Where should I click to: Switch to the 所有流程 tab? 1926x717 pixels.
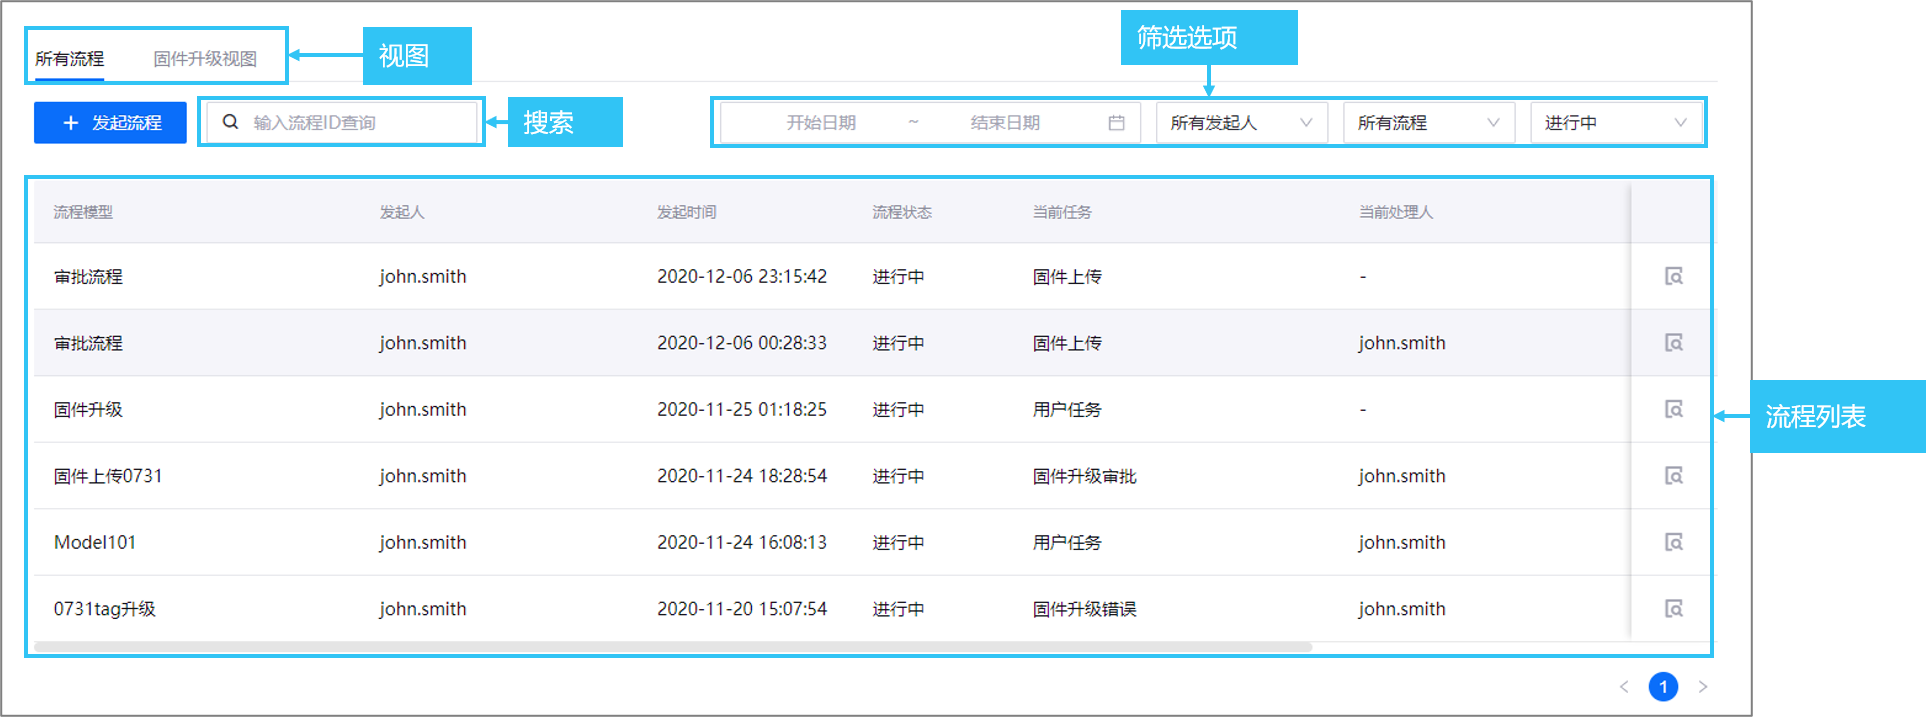(x=69, y=59)
